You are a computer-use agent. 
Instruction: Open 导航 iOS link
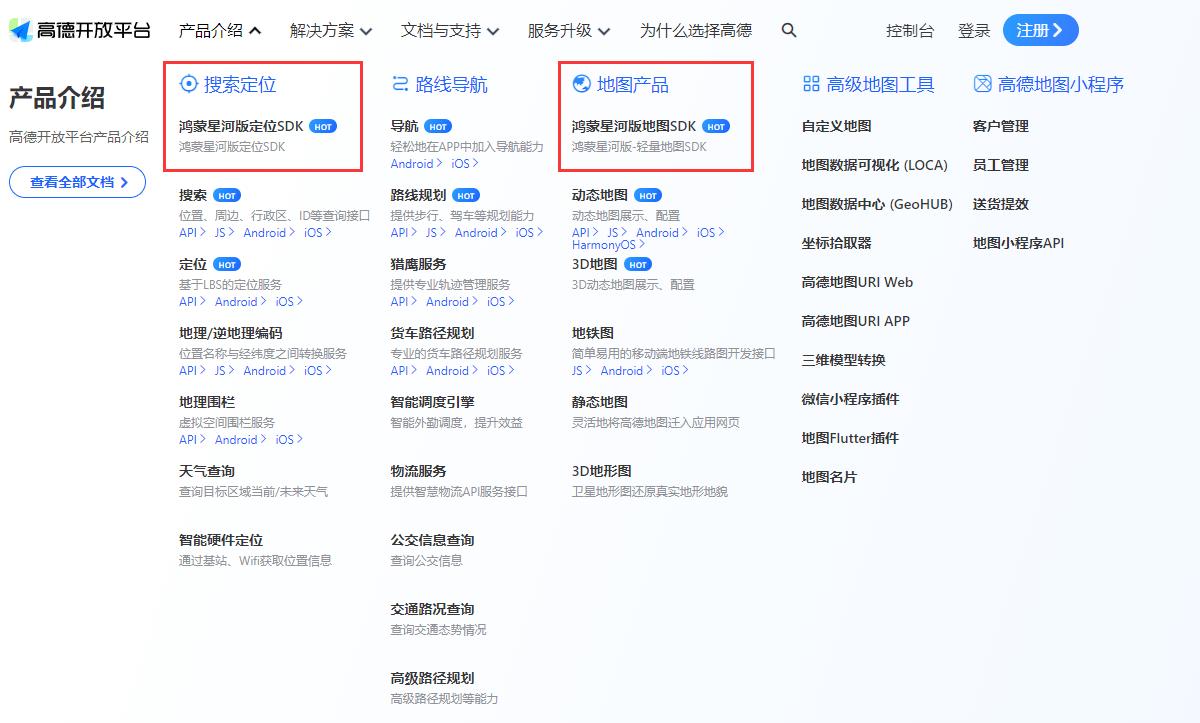coord(465,163)
